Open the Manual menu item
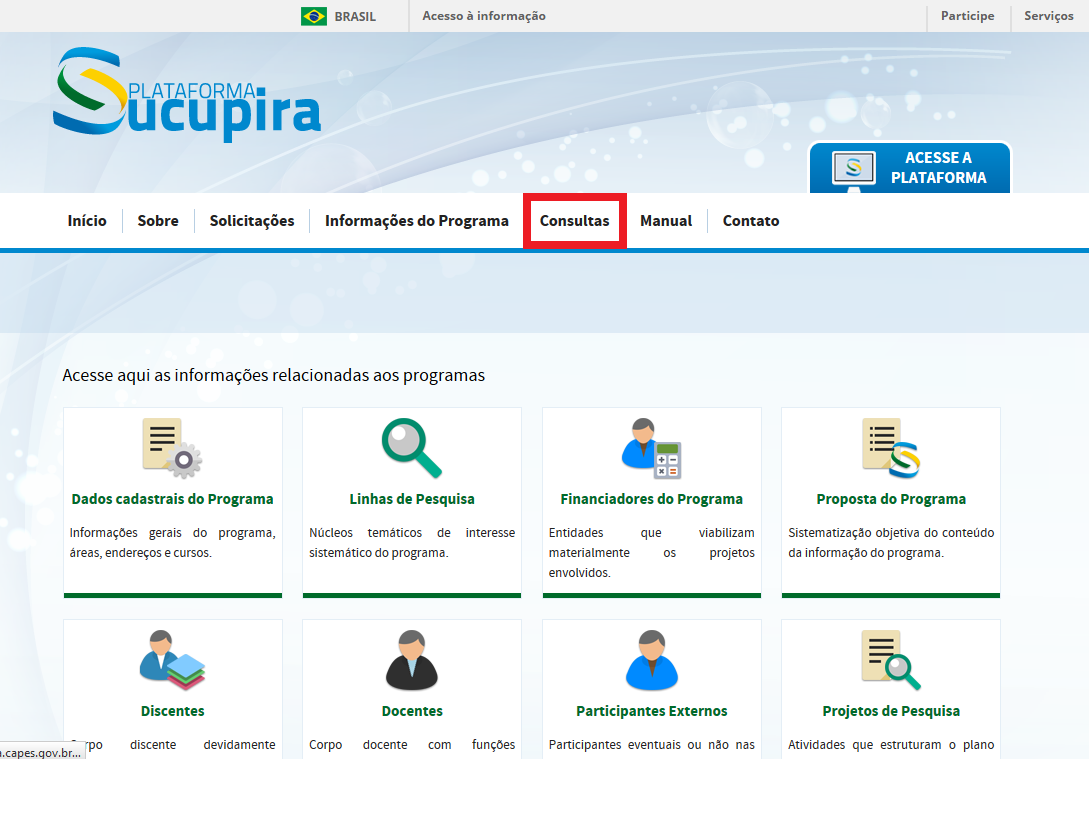Screen dimensions: 1089x816 tap(666, 221)
